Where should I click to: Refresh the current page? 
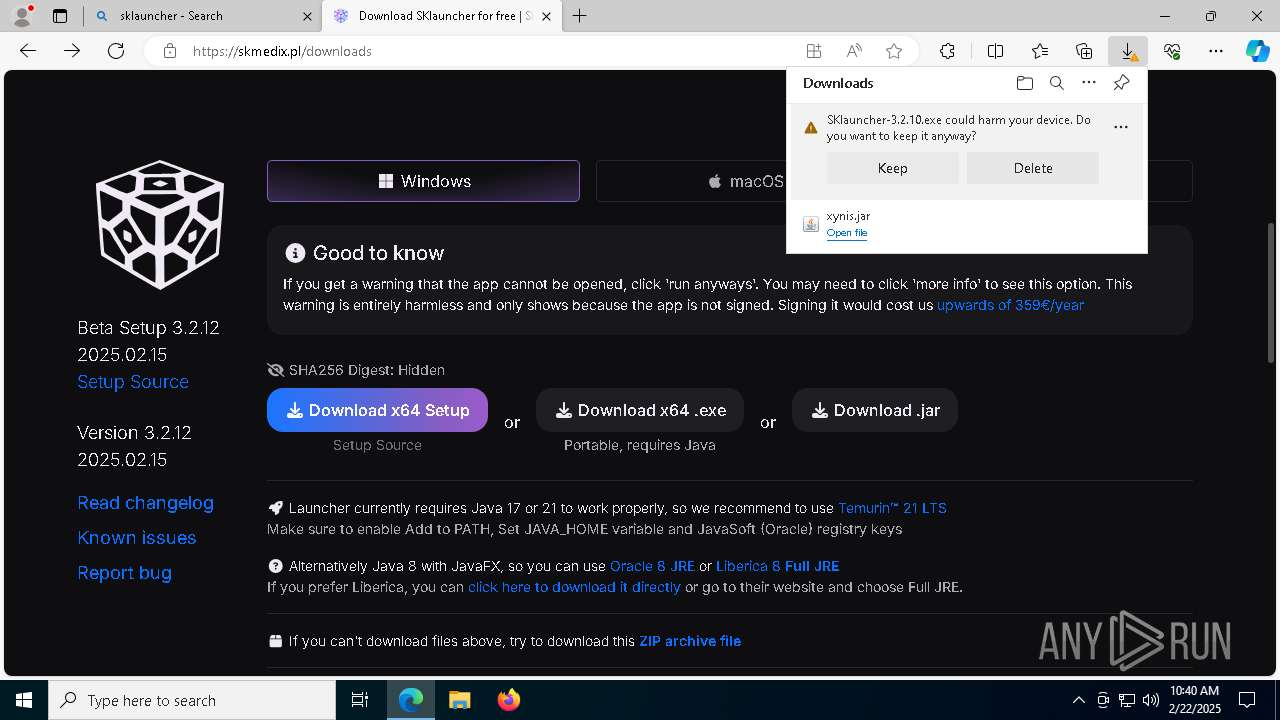pyautogui.click(x=116, y=51)
